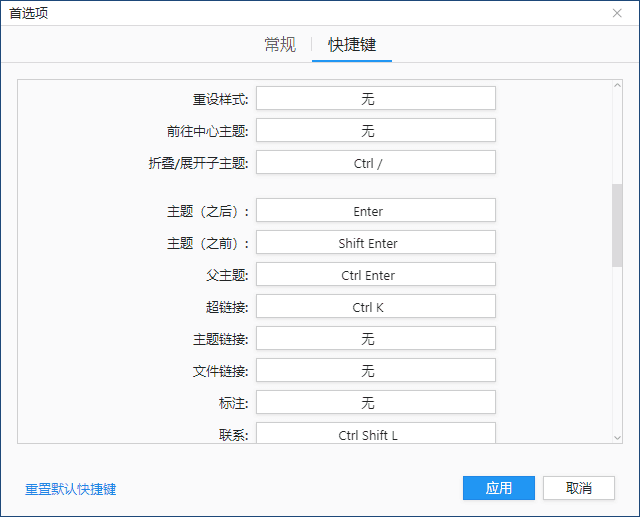
Task: Click the 文件链接 shortcut field
Action: pyautogui.click(x=376, y=370)
